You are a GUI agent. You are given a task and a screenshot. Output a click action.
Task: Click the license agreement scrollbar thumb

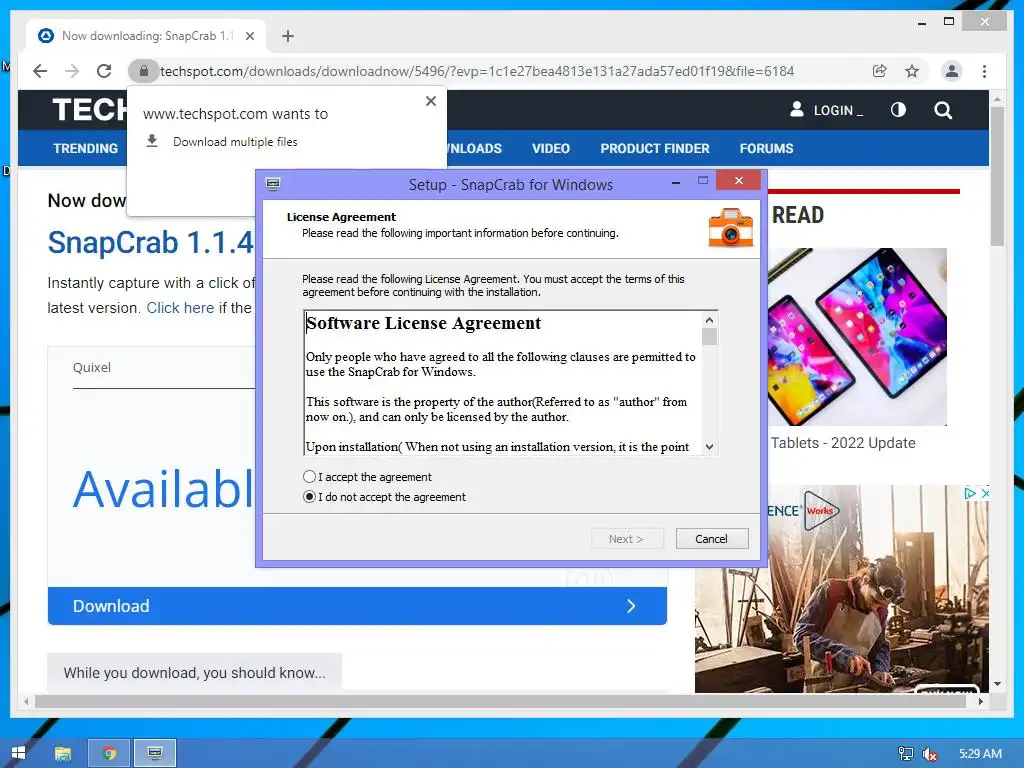(709, 337)
